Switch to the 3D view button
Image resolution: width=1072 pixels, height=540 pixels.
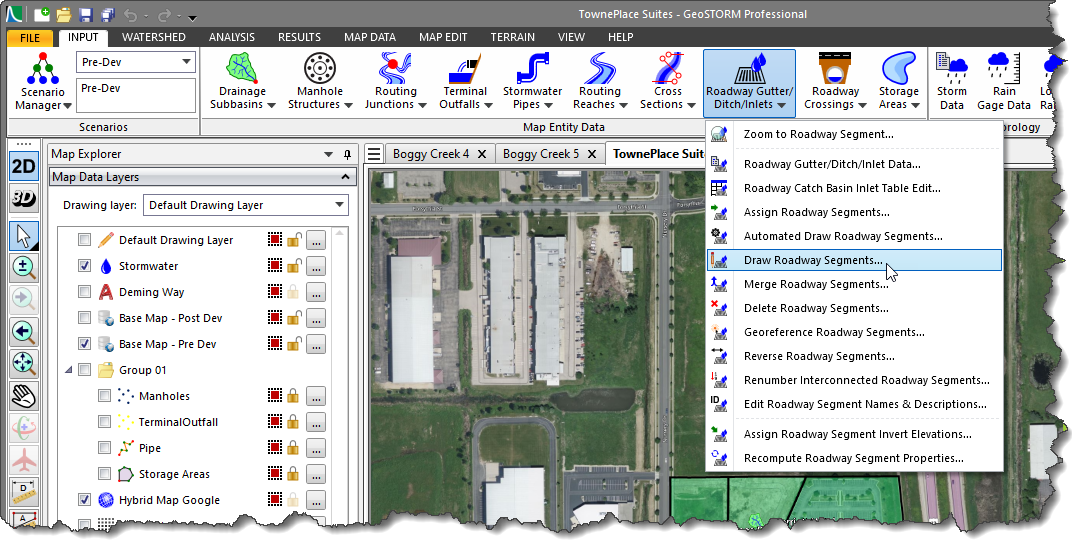tap(24, 198)
